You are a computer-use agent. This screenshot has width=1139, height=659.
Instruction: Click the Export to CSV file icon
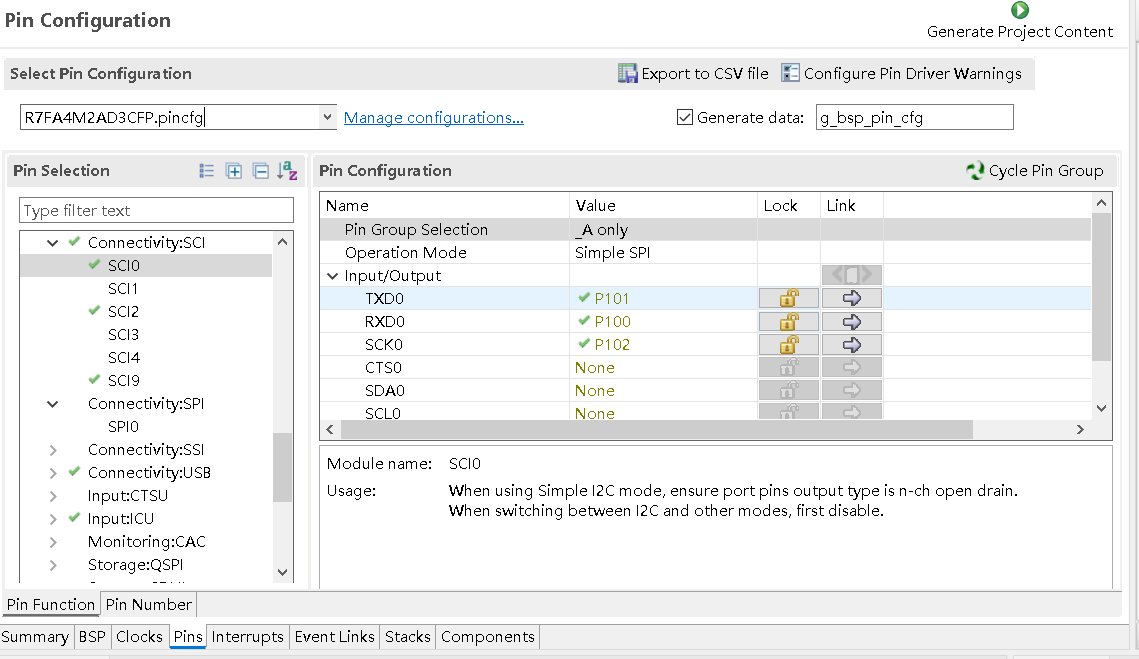click(x=628, y=73)
